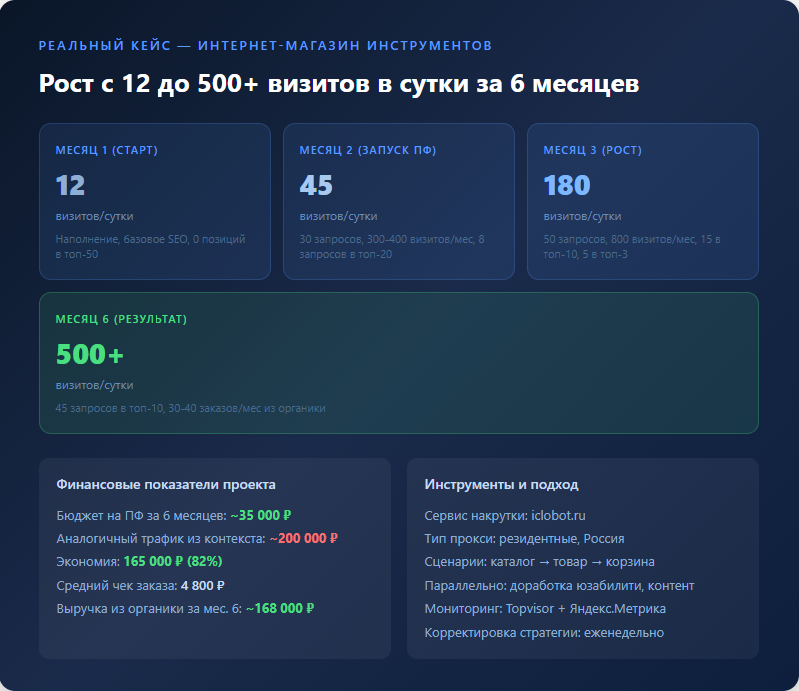Click the red '~200 000 ₽' amount

[304, 539]
